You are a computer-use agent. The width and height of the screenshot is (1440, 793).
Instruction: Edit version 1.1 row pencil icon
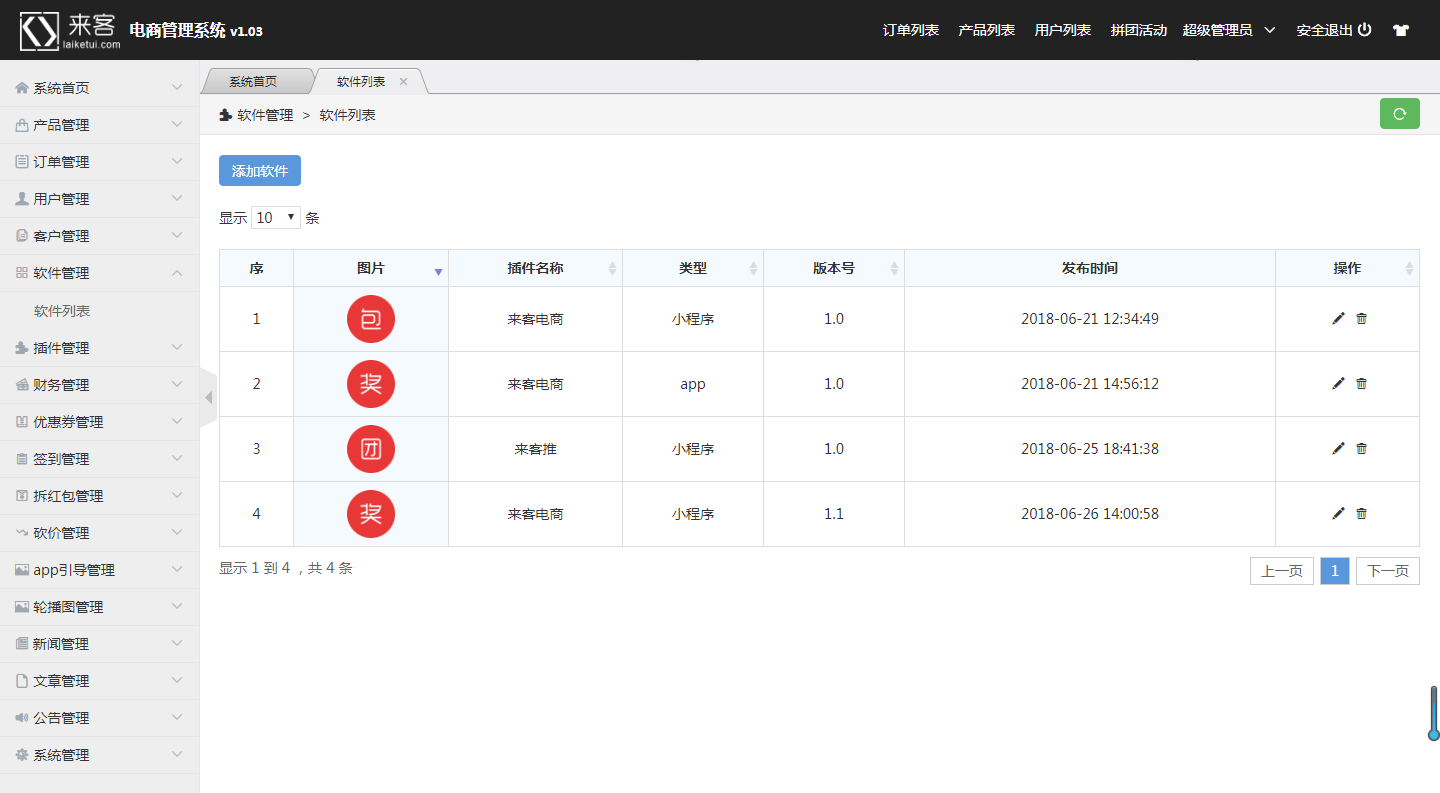(1339, 513)
